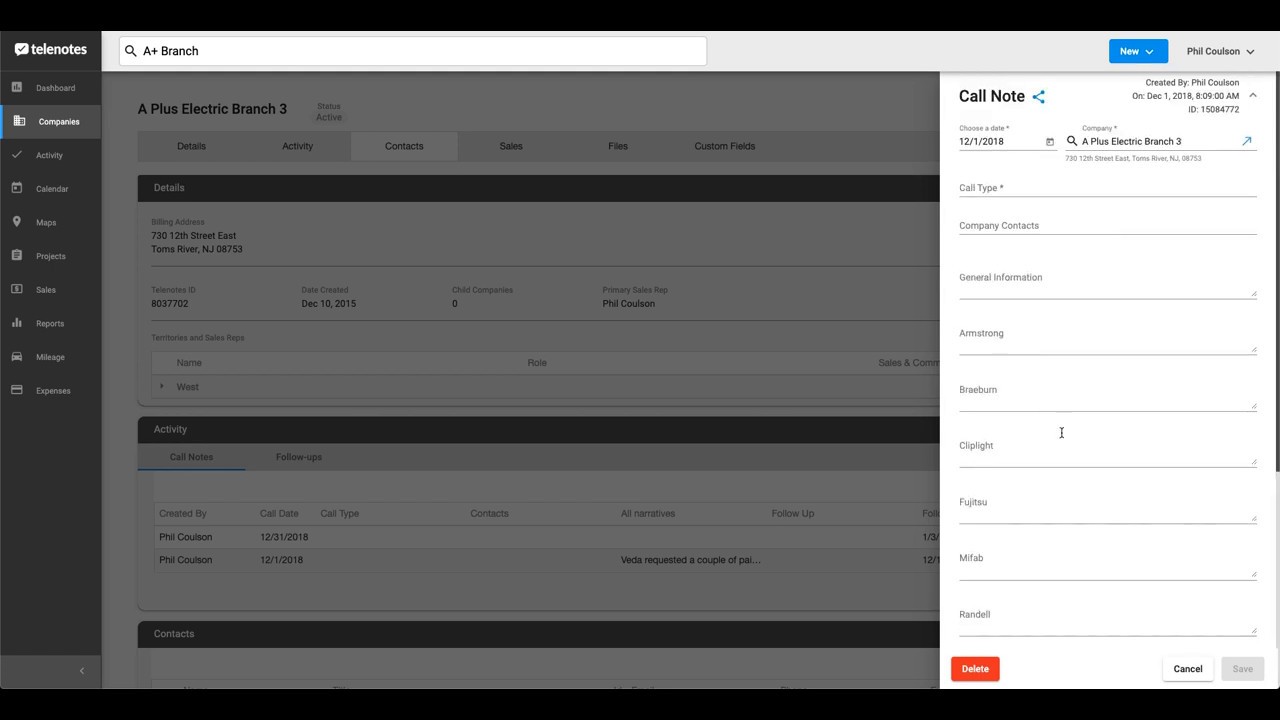The width and height of the screenshot is (1280, 720).
Task: Click the Role column header
Action: click(537, 363)
